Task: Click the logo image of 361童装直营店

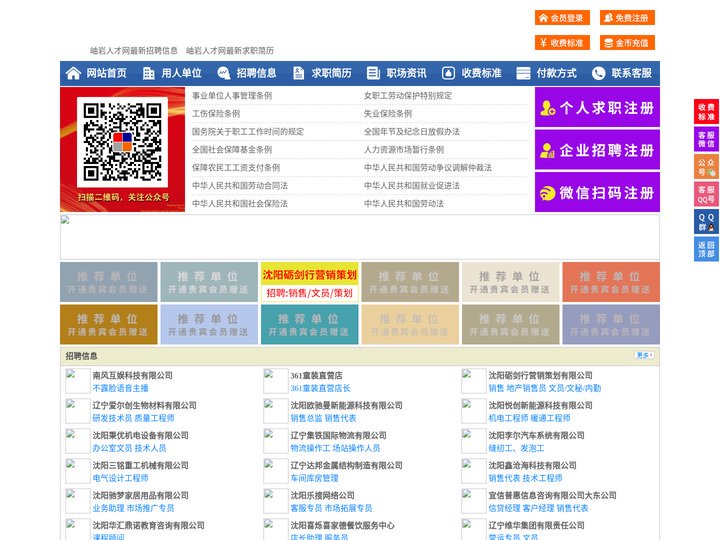Action: pyautogui.click(x=276, y=381)
